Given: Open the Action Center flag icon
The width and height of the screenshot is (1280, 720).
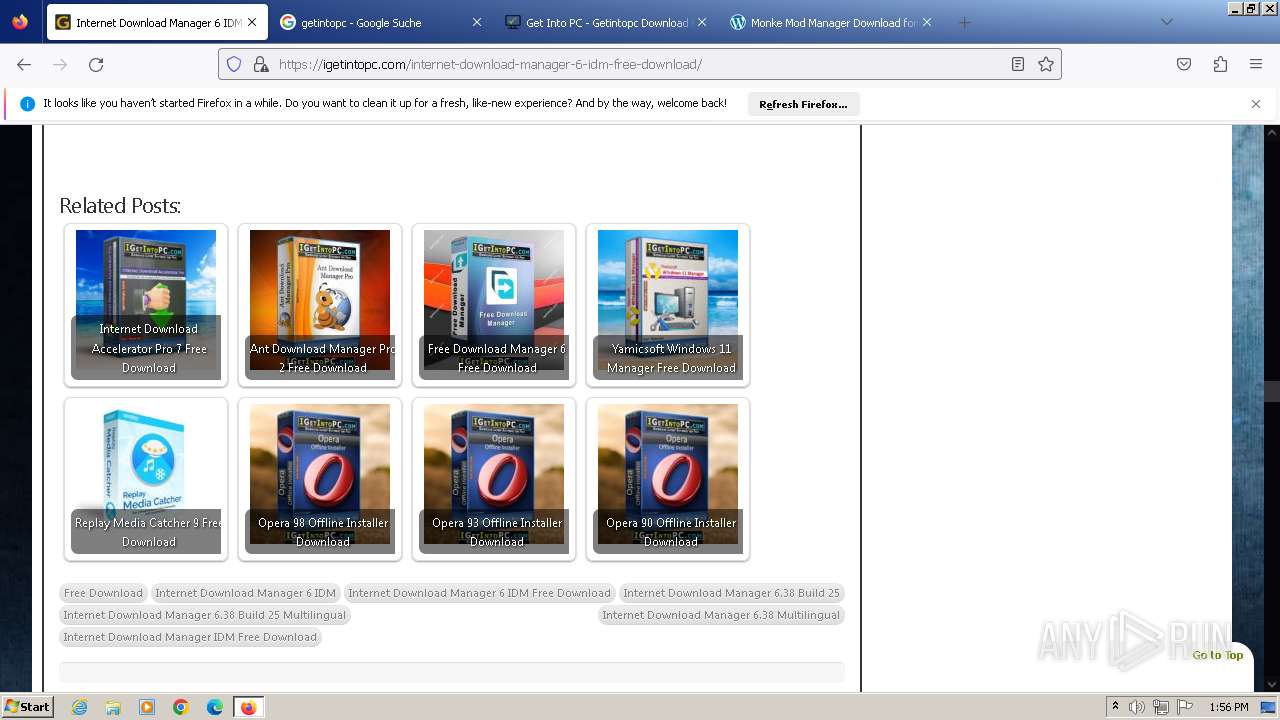Looking at the screenshot, I should point(1185,707).
